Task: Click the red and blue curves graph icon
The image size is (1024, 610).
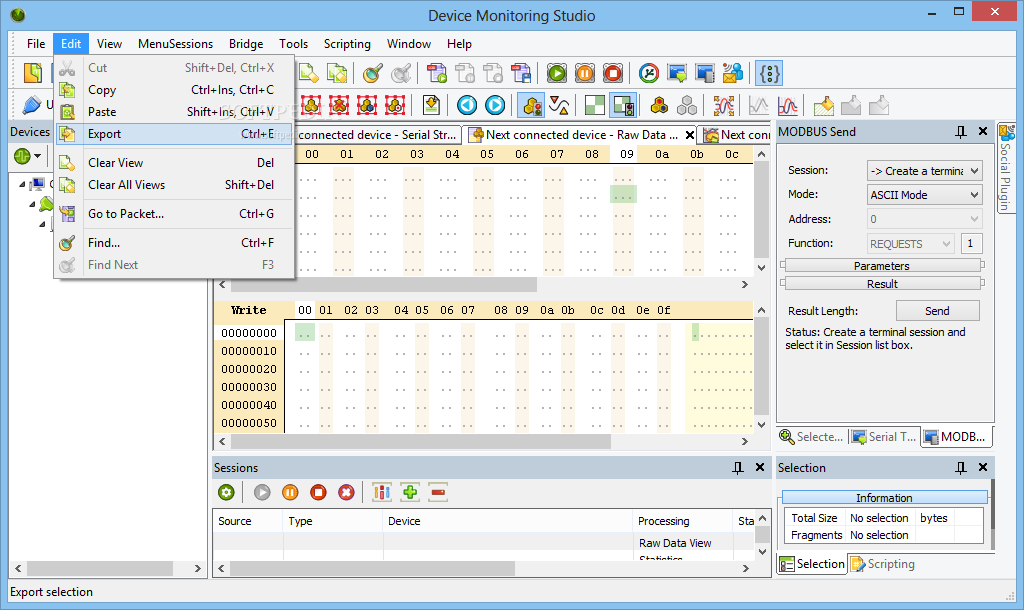Action: [788, 105]
